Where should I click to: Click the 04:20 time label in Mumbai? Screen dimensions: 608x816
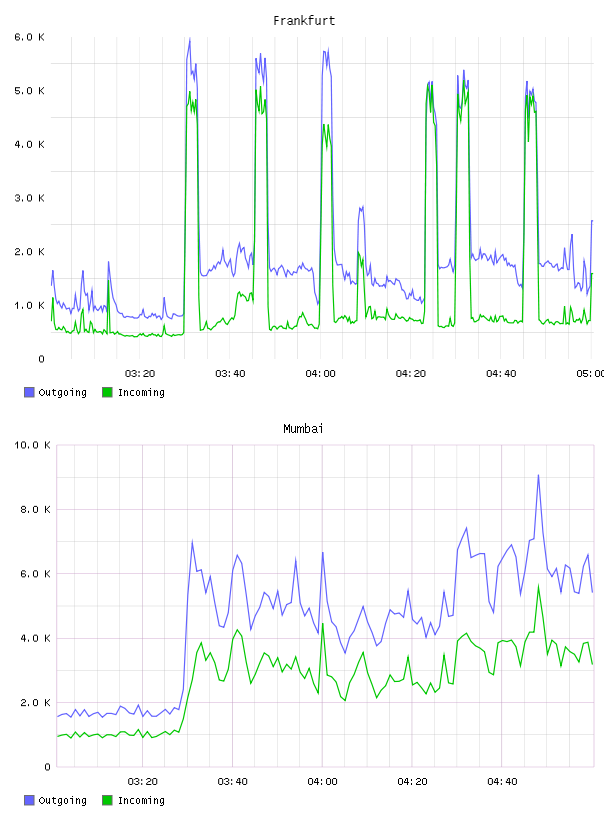(x=413, y=782)
